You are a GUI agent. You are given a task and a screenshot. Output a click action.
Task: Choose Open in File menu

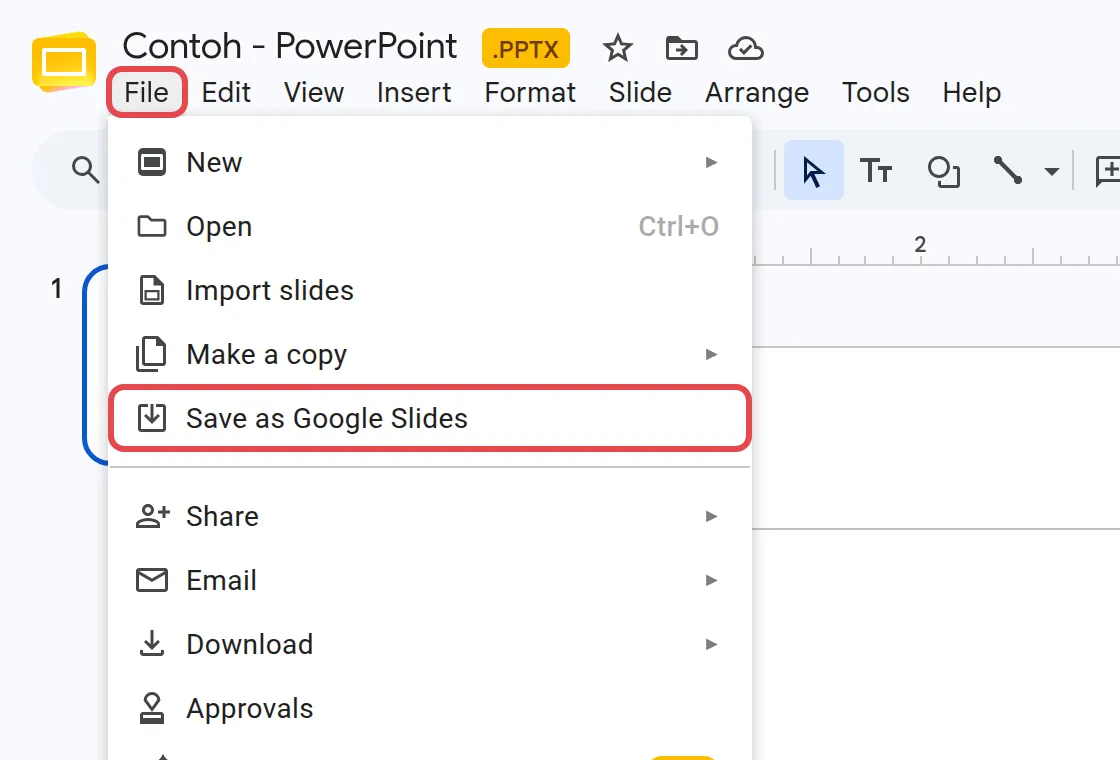[430, 226]
